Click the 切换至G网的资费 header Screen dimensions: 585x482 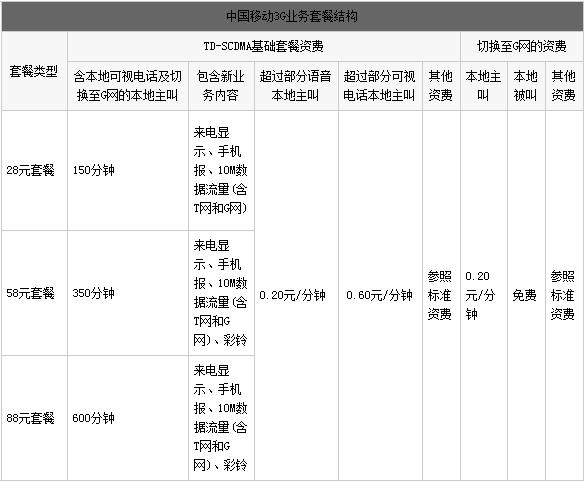(x=522, y=46)
